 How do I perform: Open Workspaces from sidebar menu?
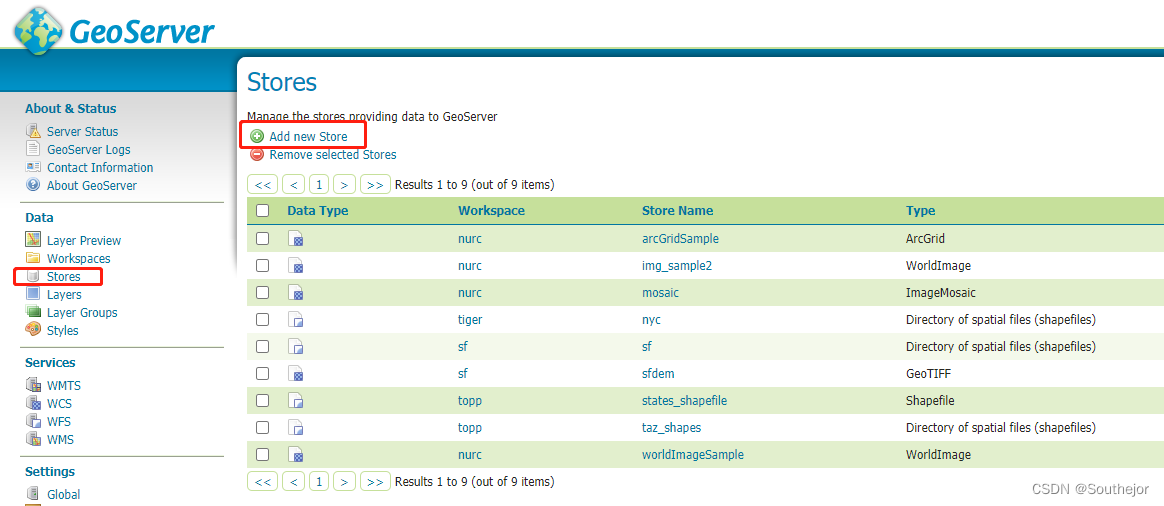click(x=79, y=258)
